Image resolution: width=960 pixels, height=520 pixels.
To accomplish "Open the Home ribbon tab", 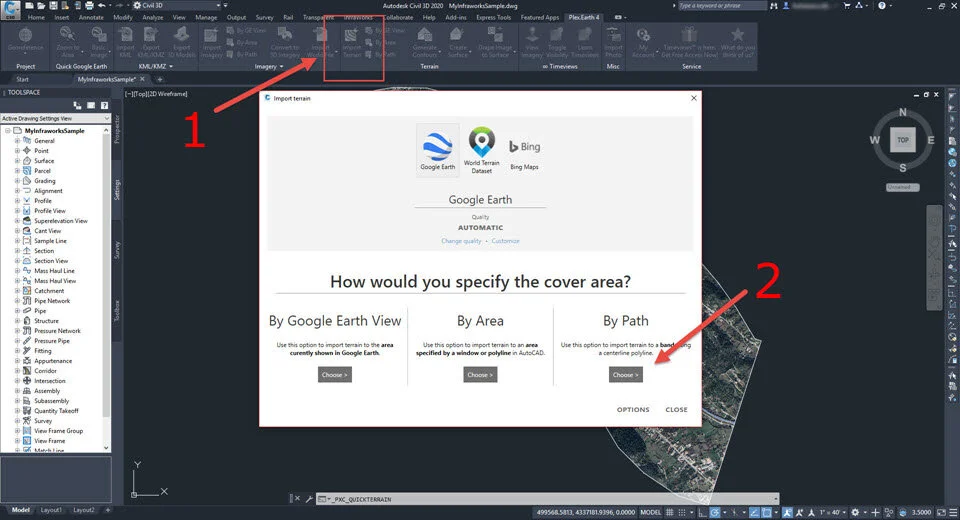I will [x=36, y=17].
